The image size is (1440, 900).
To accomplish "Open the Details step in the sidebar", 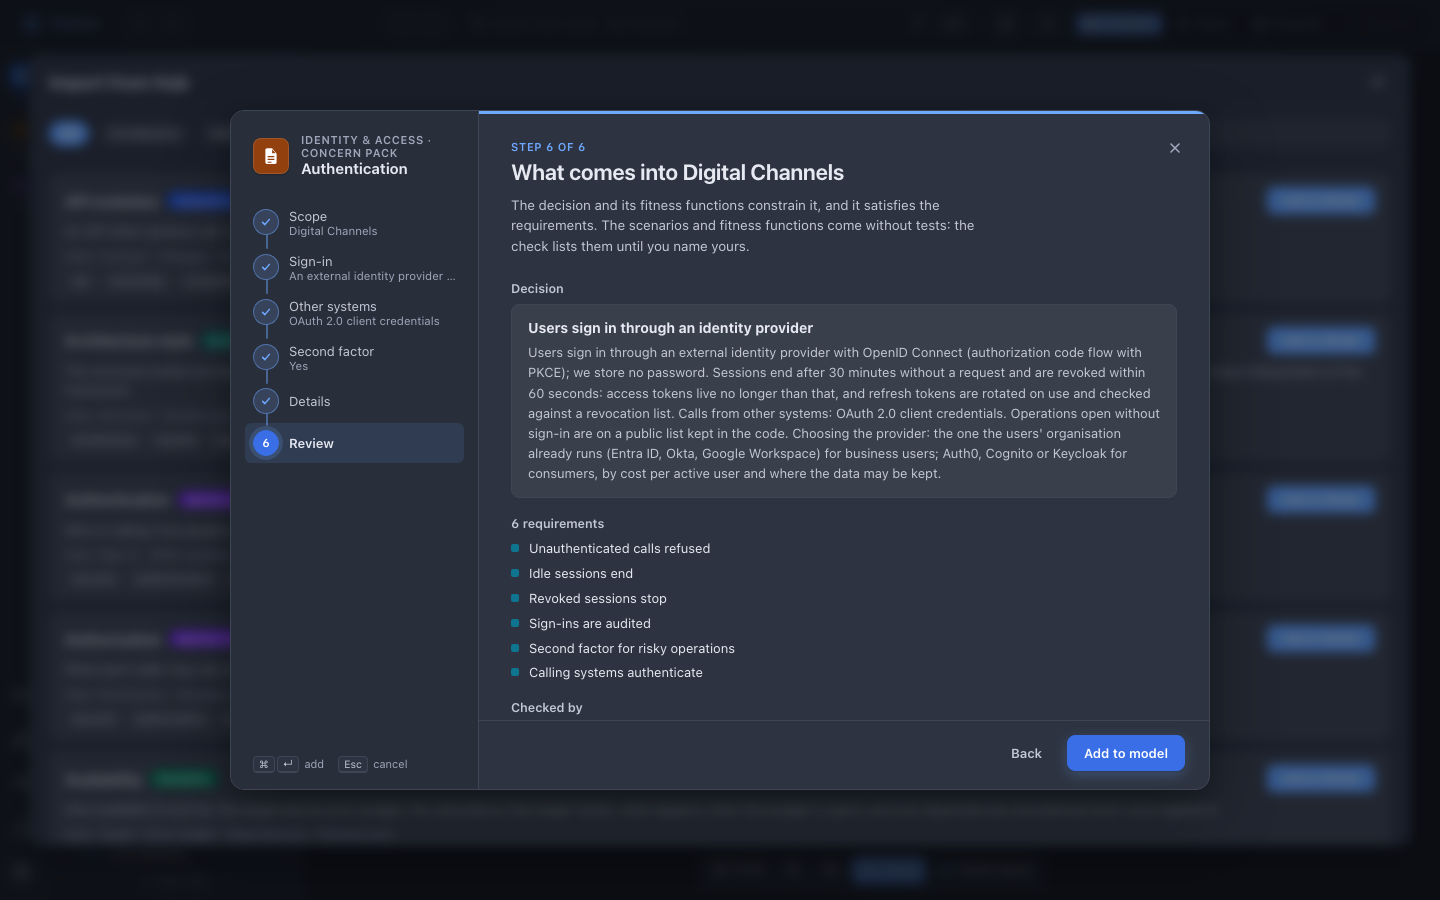I will tap(354, 401).
